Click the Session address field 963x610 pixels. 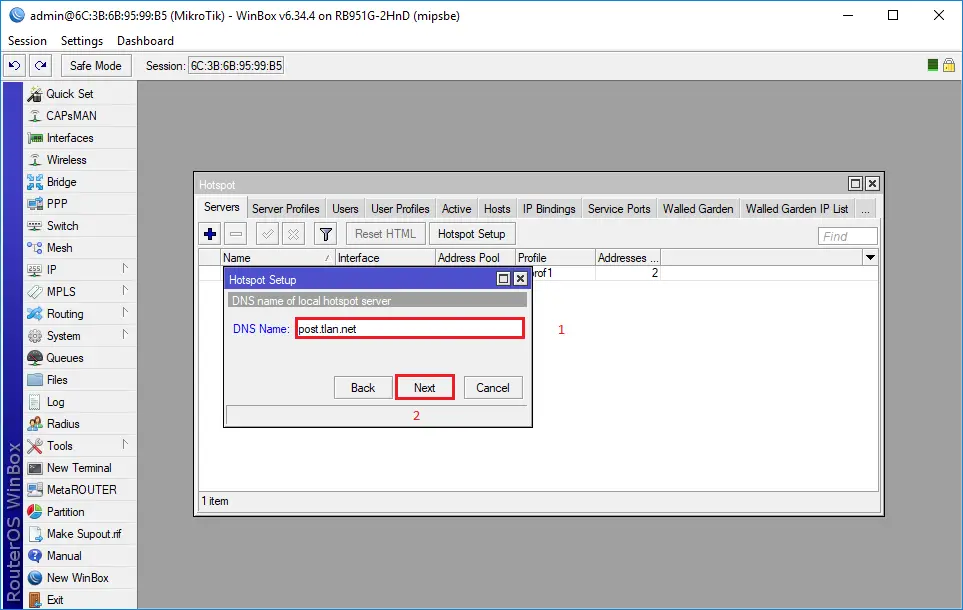(x=236, y=66)
